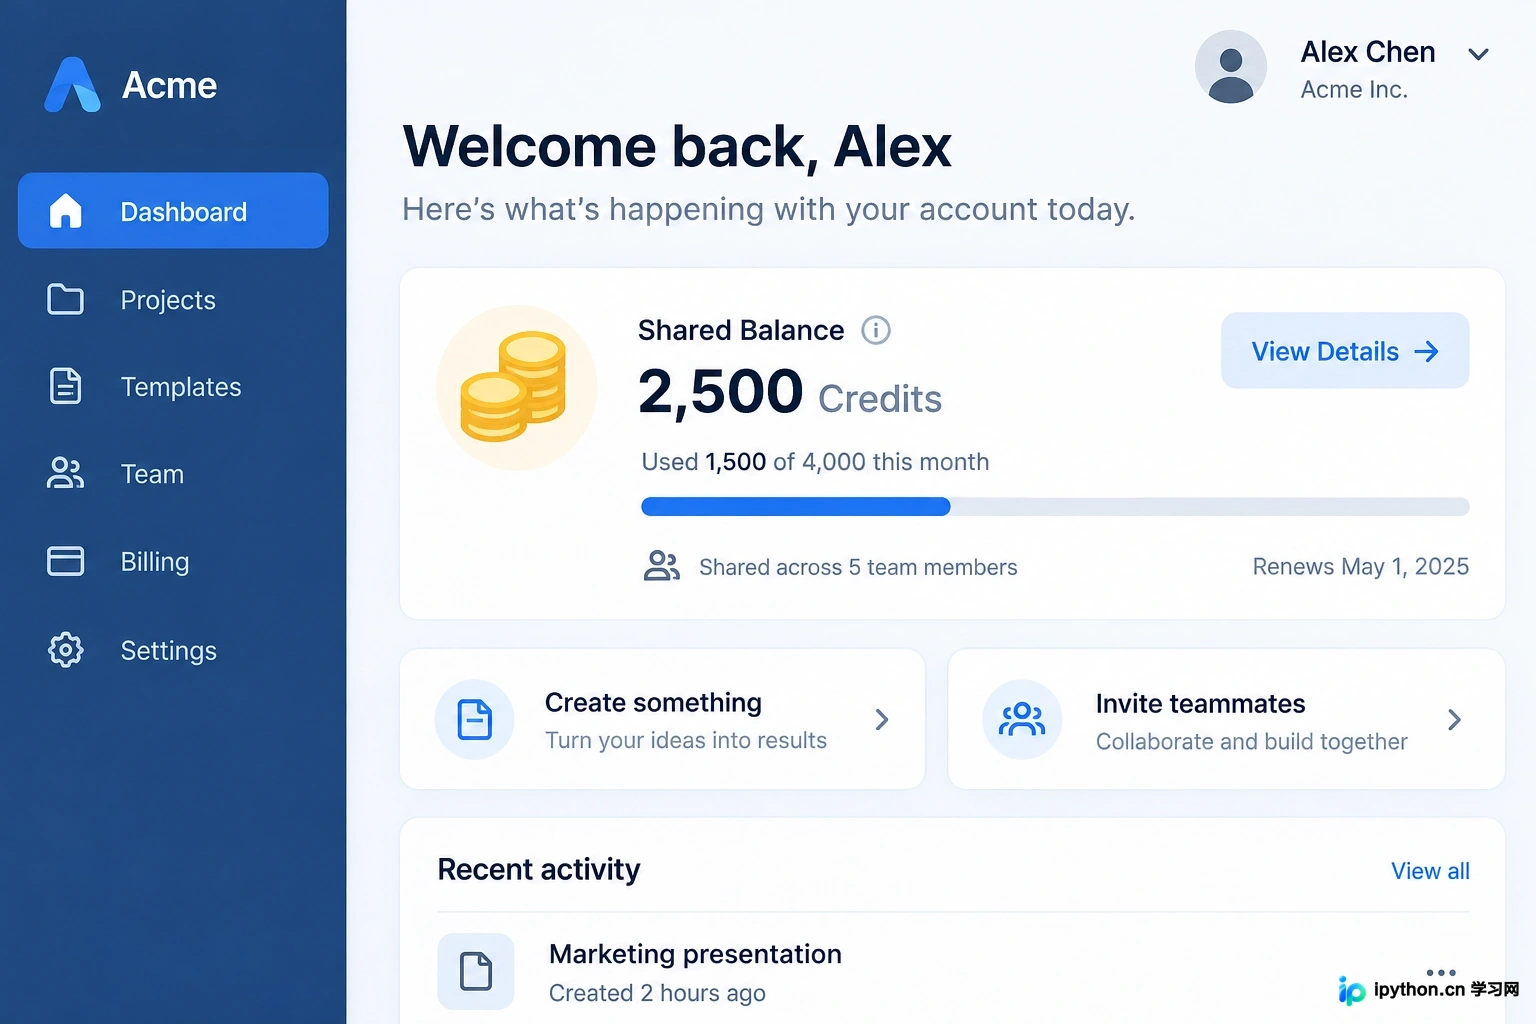Click the Team people icon in sidebar
1536x1024 pixels.
point(66,473)
